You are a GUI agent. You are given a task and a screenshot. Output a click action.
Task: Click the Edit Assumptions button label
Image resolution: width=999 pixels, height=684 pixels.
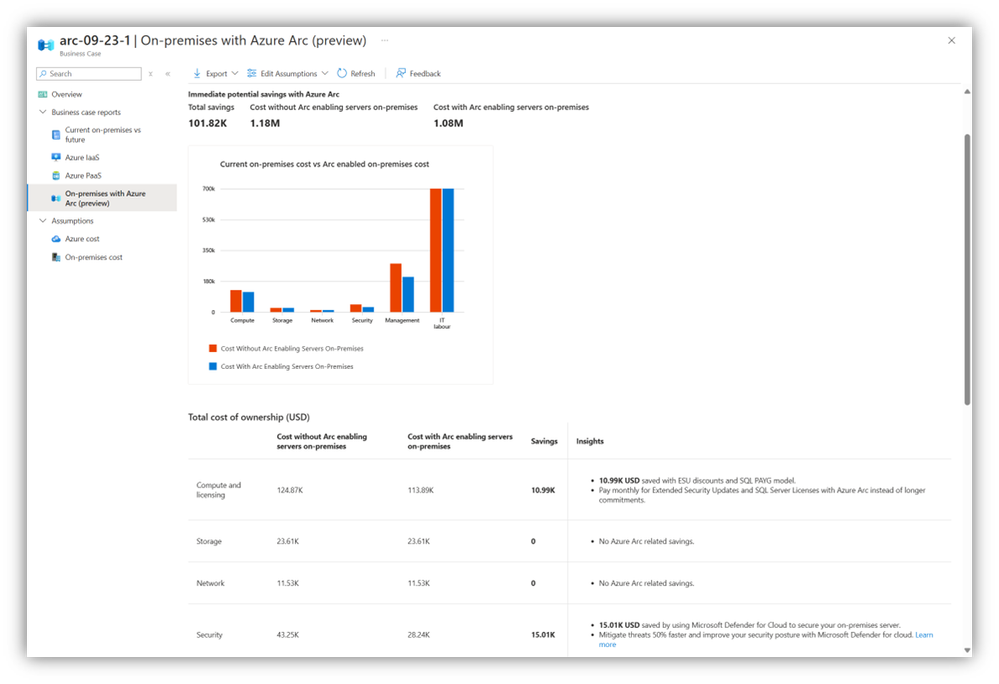click(x=289, y=74)
